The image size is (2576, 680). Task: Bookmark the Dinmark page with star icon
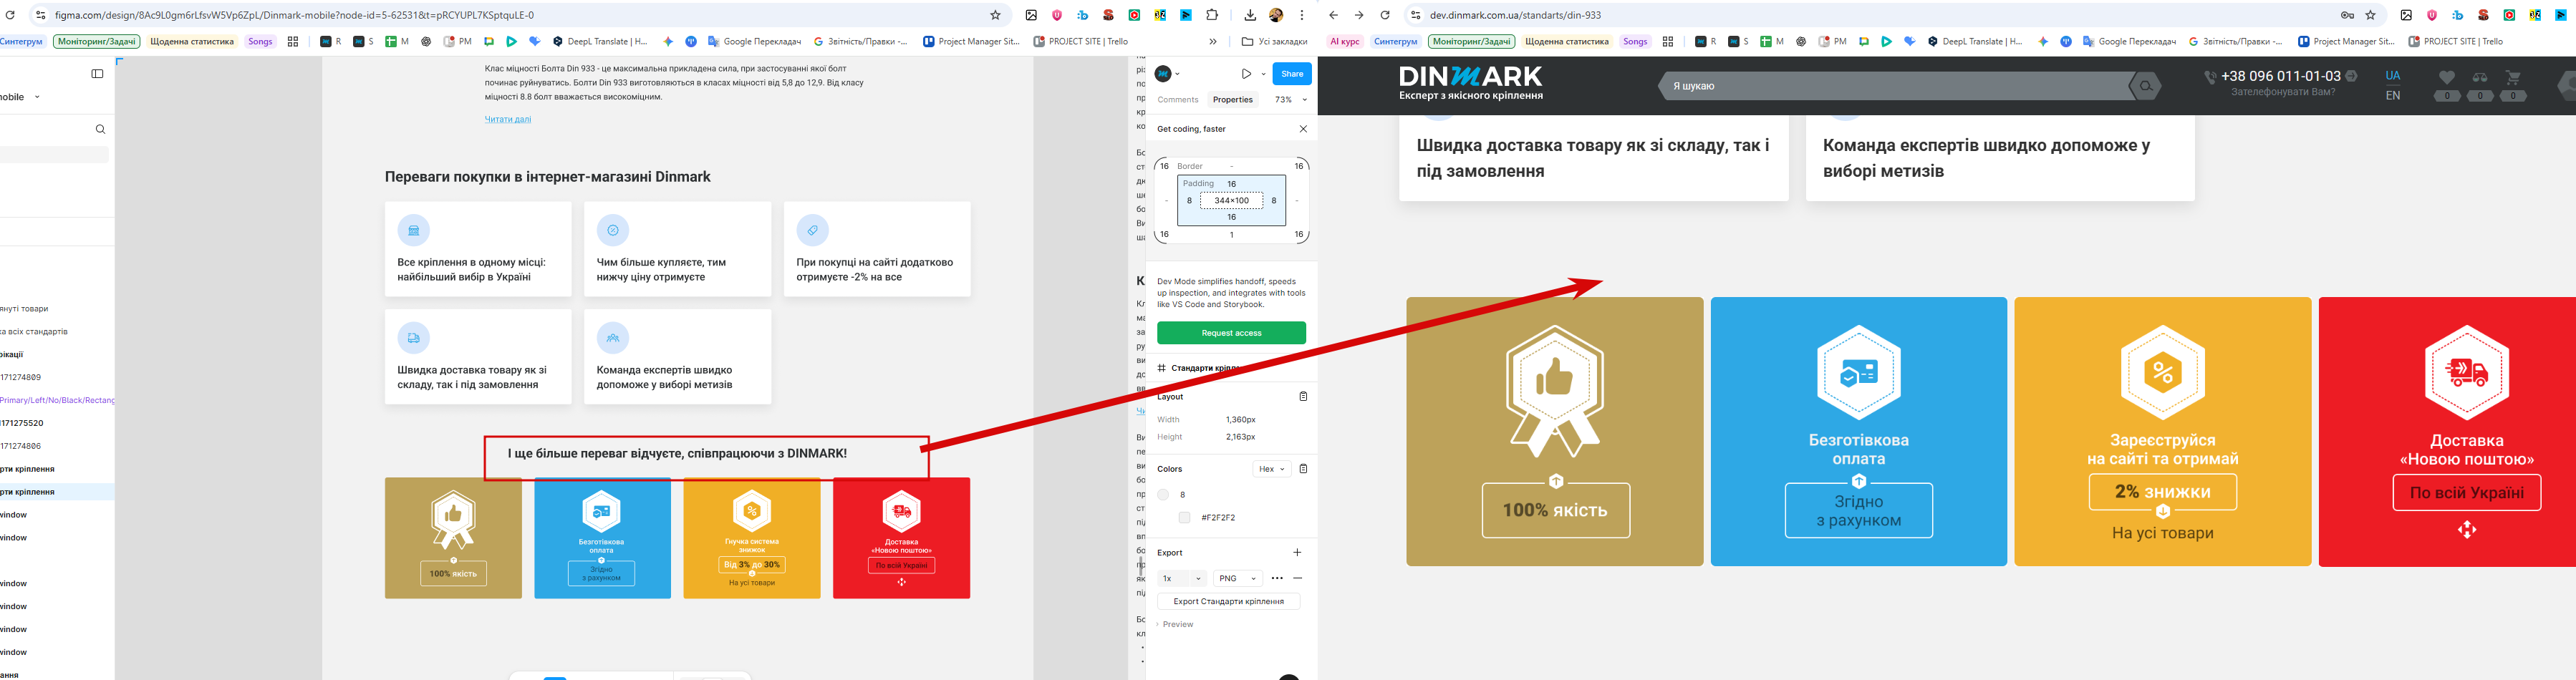pos(2370,15)
